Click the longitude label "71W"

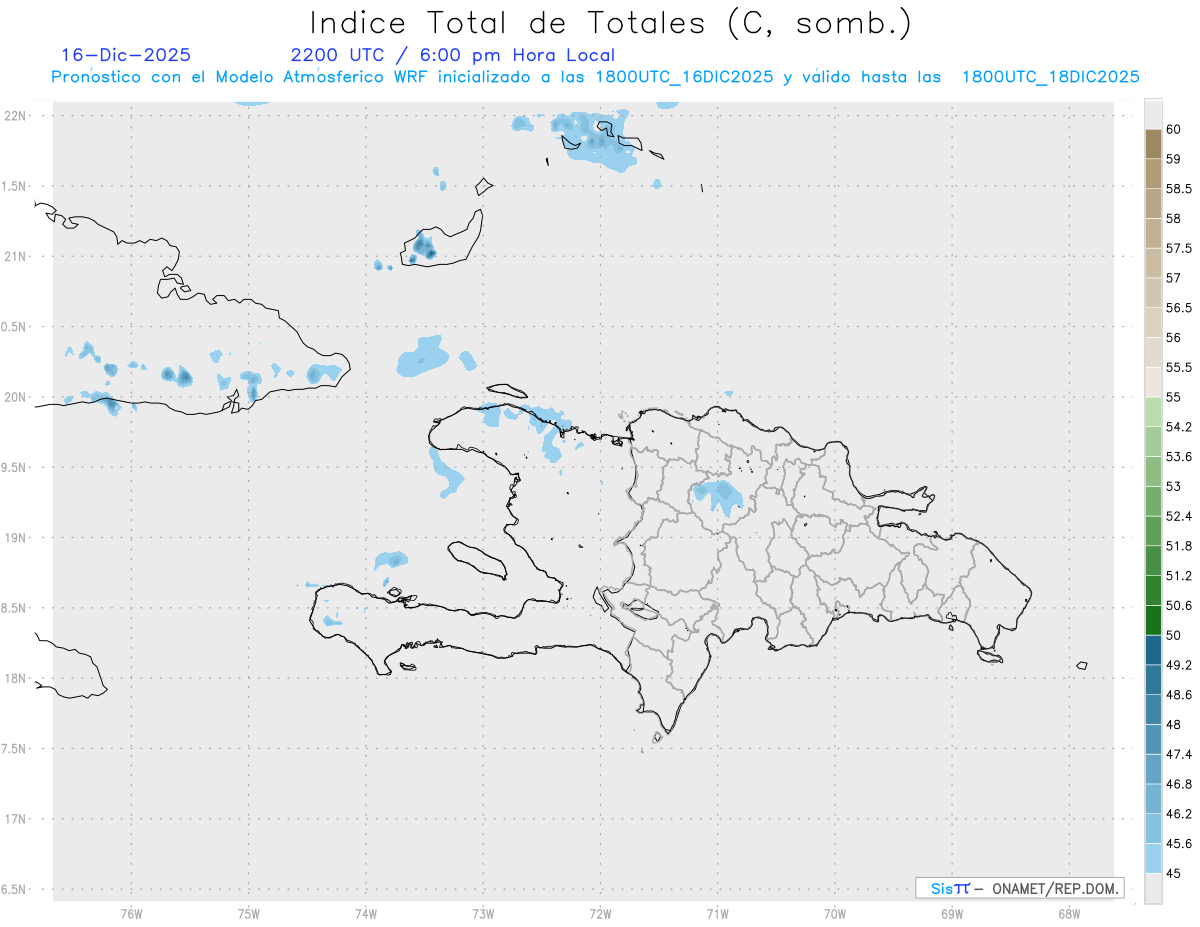(717, 913)
